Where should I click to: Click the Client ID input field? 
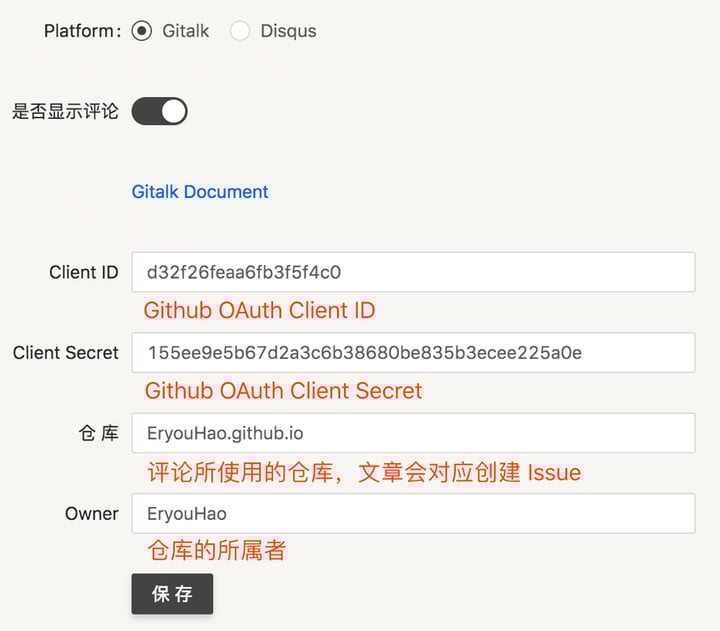tap(413, 272)
